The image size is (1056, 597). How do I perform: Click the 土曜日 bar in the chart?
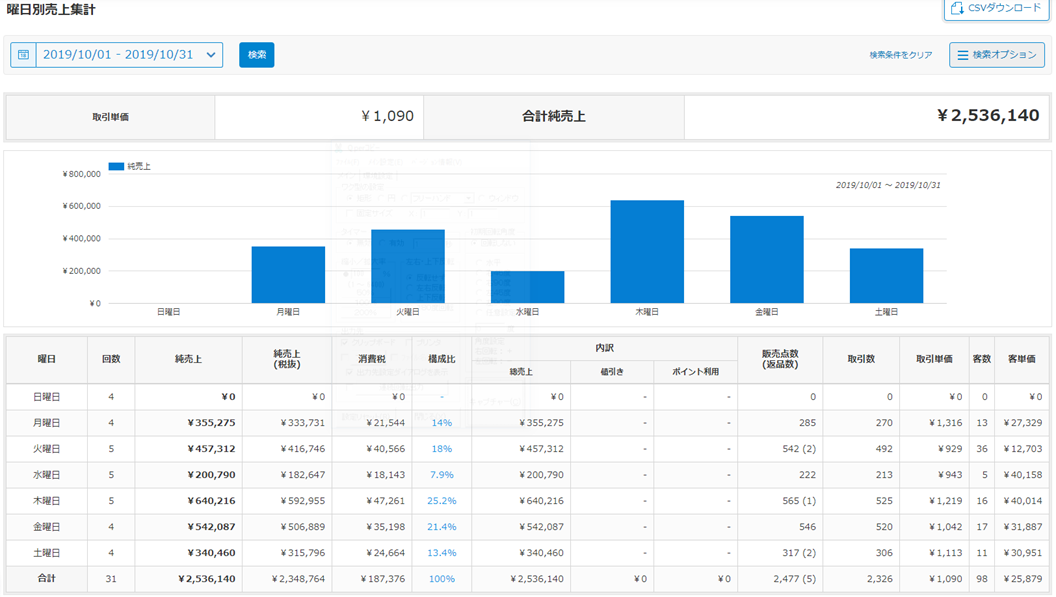point(886,276)
